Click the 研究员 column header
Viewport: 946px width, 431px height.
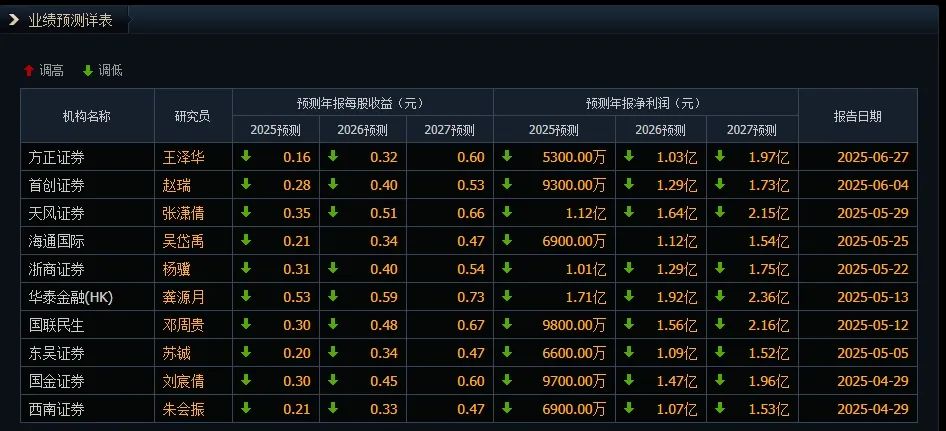192,117
